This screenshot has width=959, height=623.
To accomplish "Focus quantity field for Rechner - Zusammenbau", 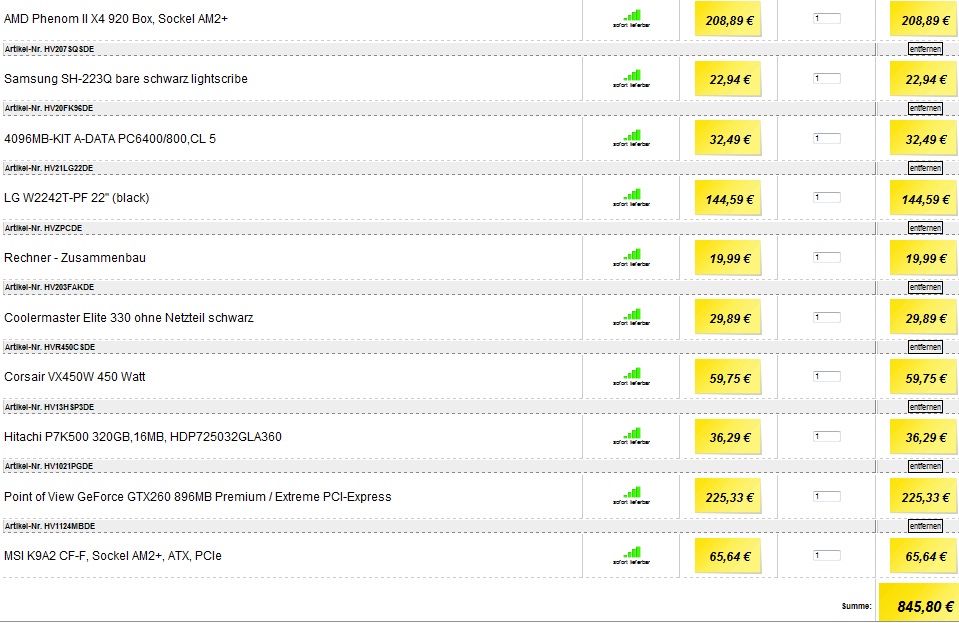I will click(826, 257).
